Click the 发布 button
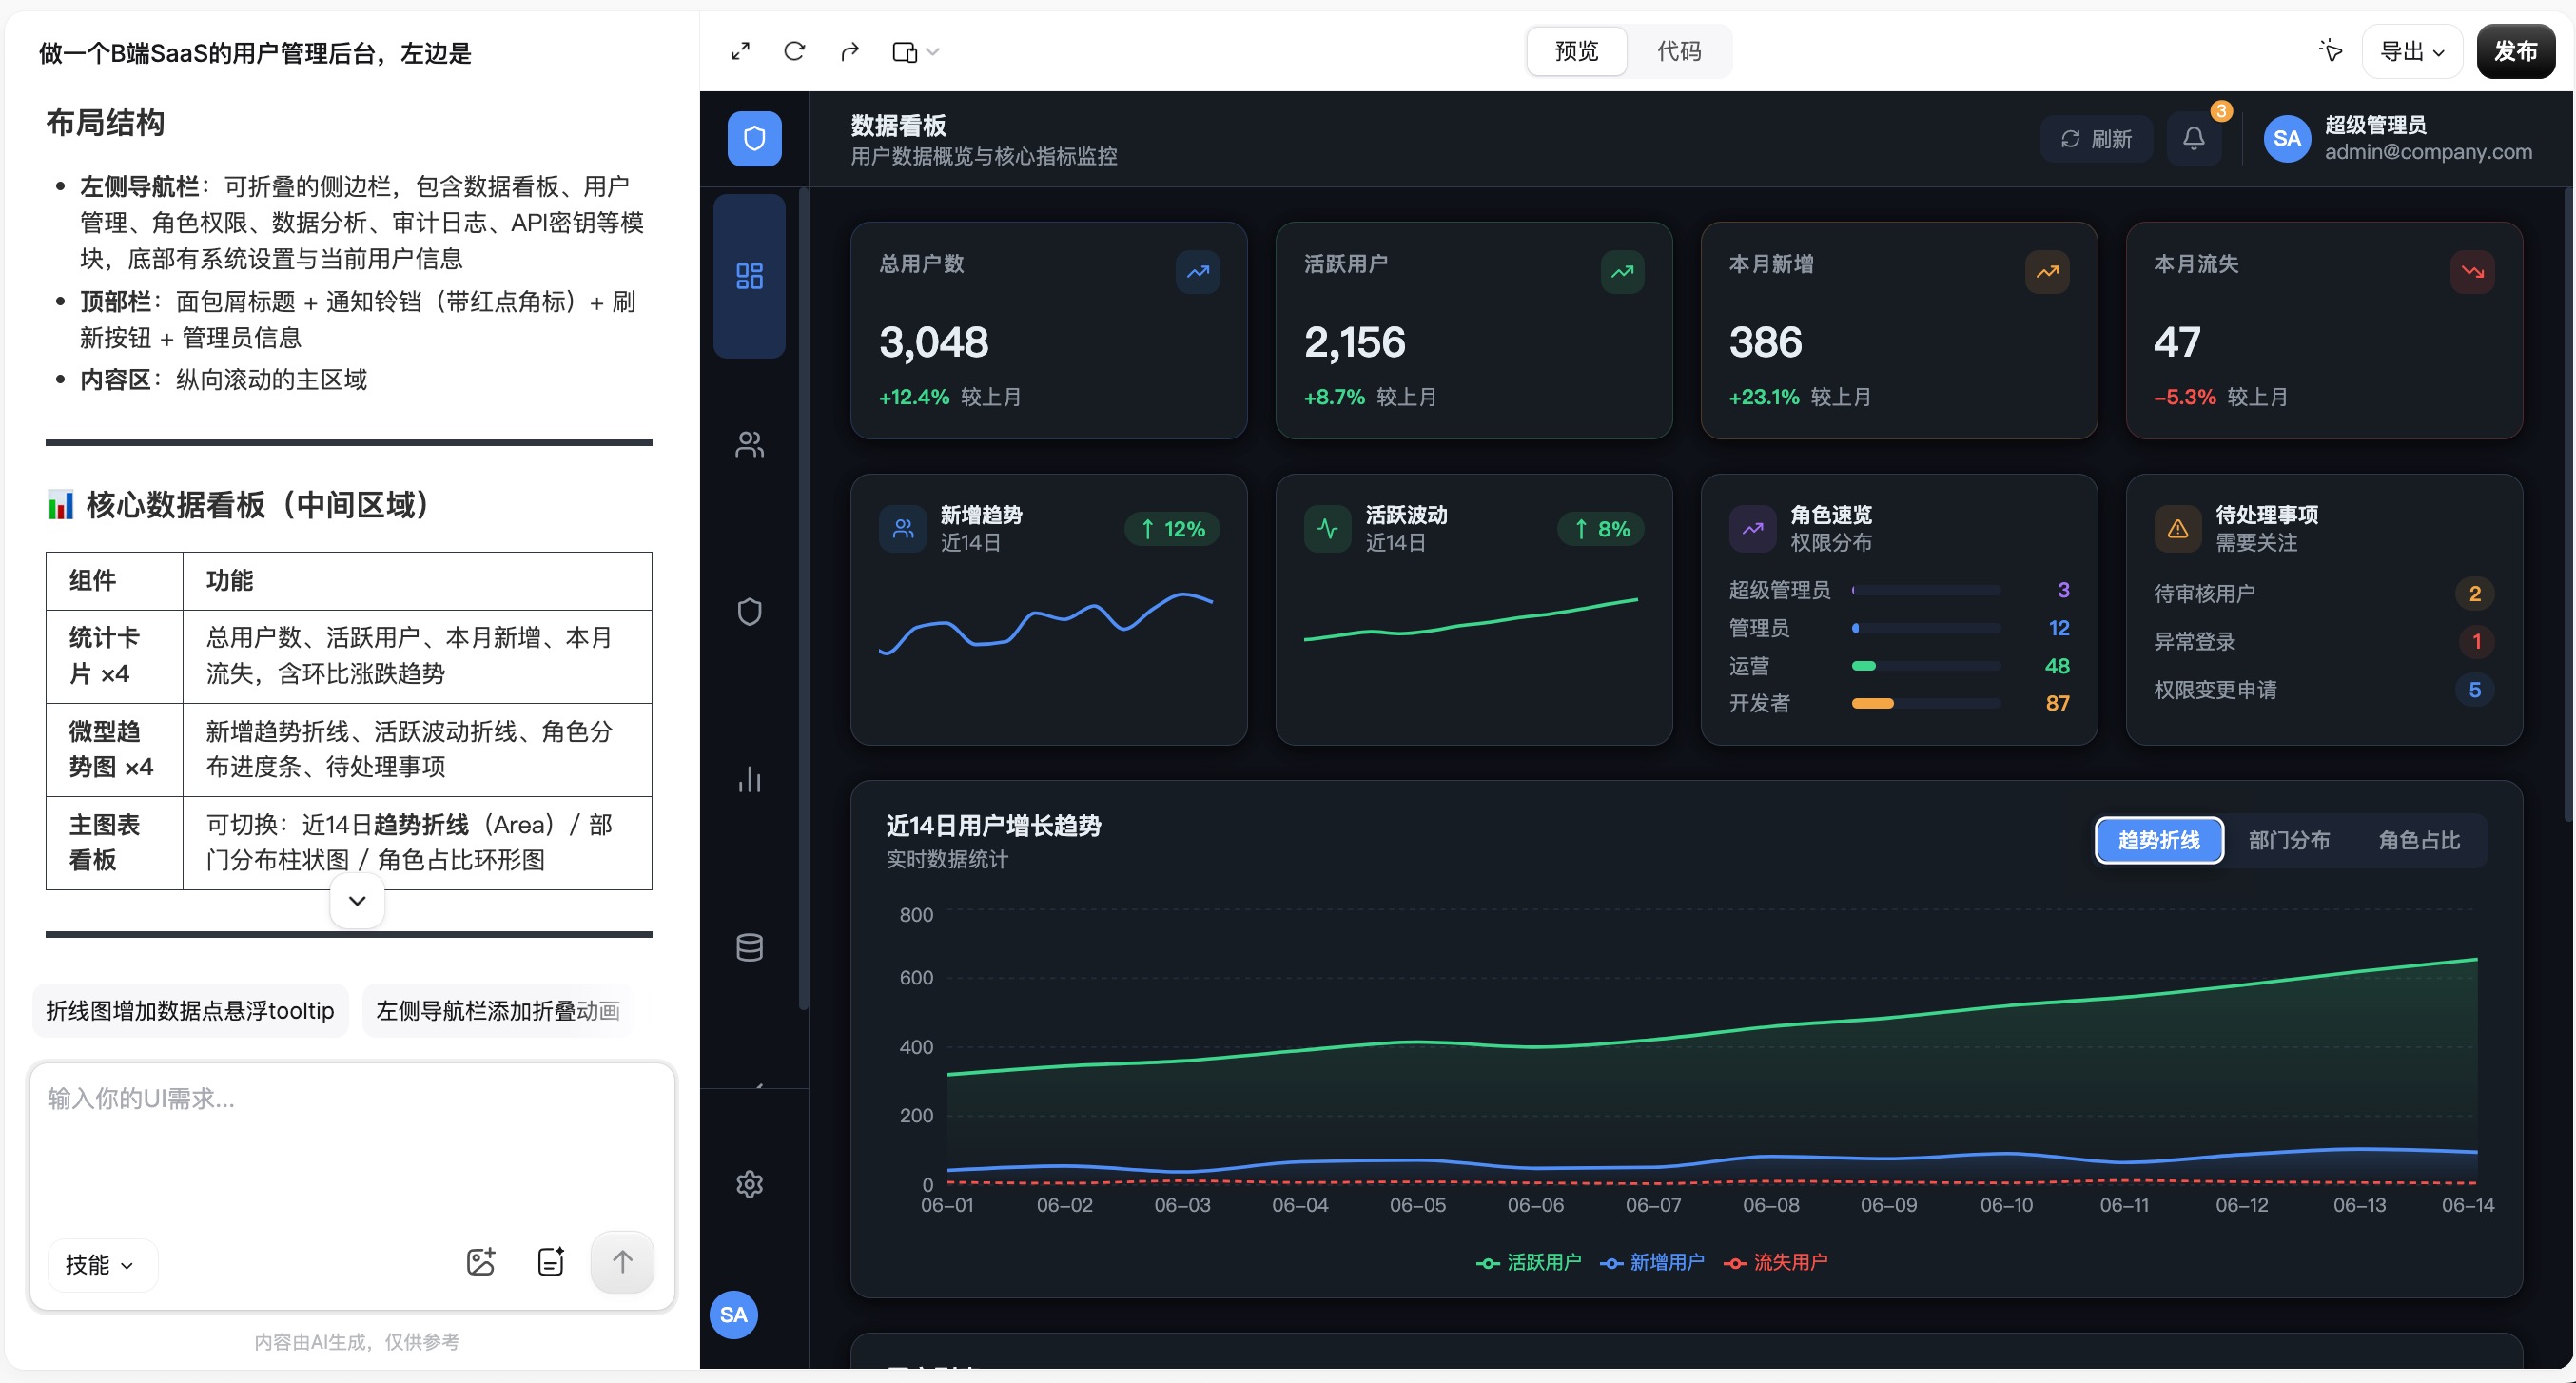Image resolution: width=2576 pixels, height=1383 pixels. [x=2515, y=51]
